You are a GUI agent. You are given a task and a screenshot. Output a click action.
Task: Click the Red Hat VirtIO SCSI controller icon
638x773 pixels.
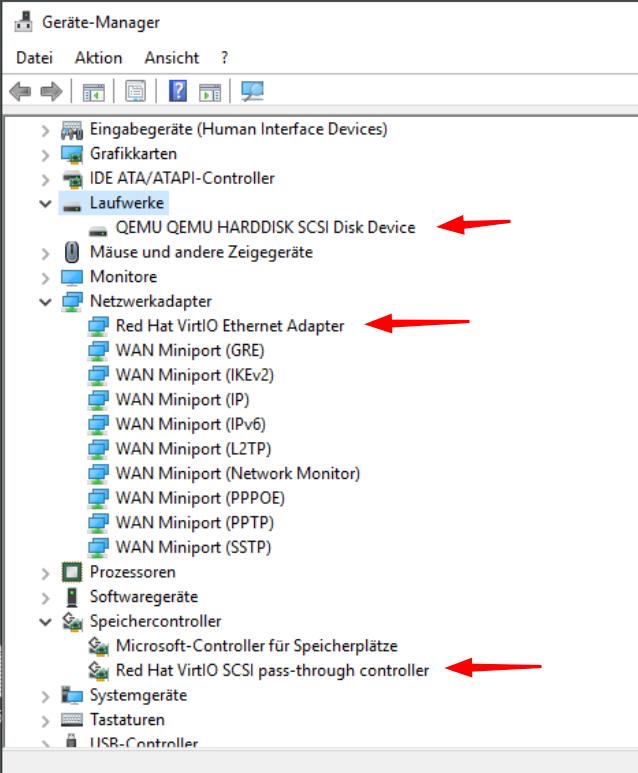pos(98,671)
